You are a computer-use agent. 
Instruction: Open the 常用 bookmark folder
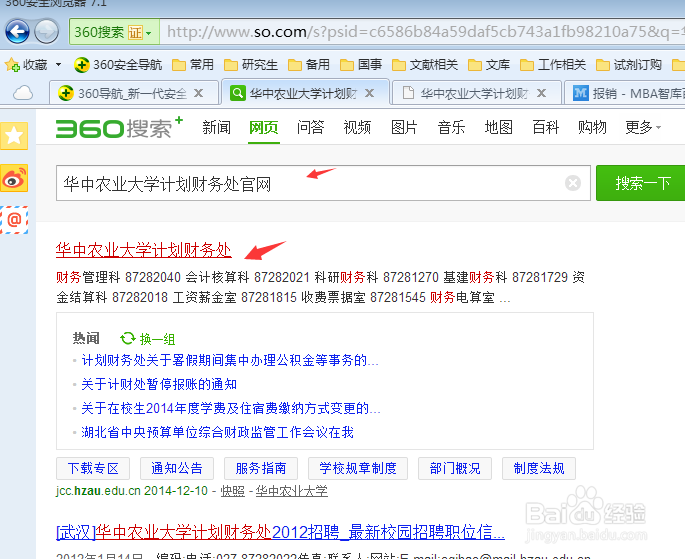coord(193,65)
